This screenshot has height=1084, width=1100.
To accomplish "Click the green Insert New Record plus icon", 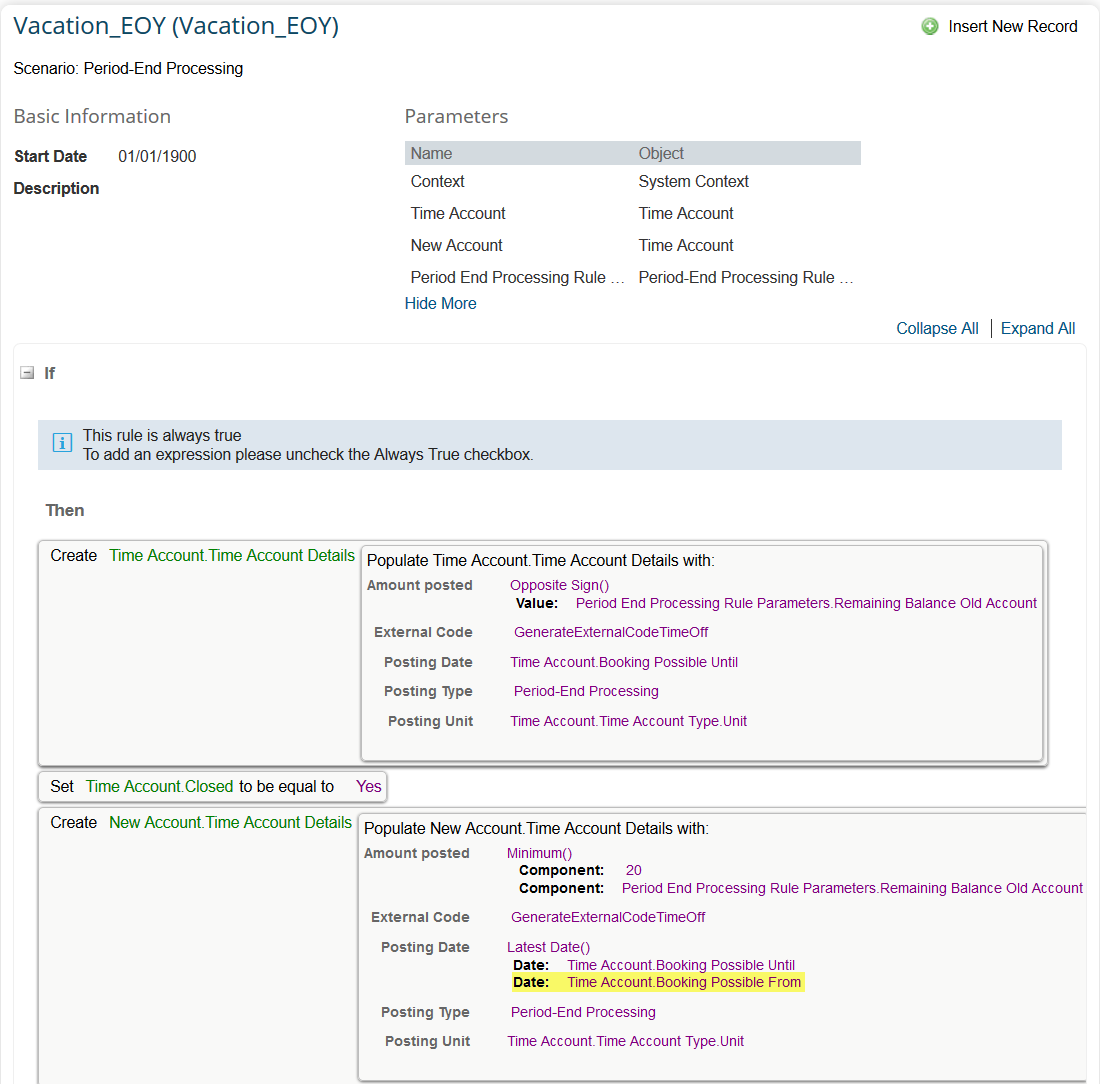I will pos(930,27).
